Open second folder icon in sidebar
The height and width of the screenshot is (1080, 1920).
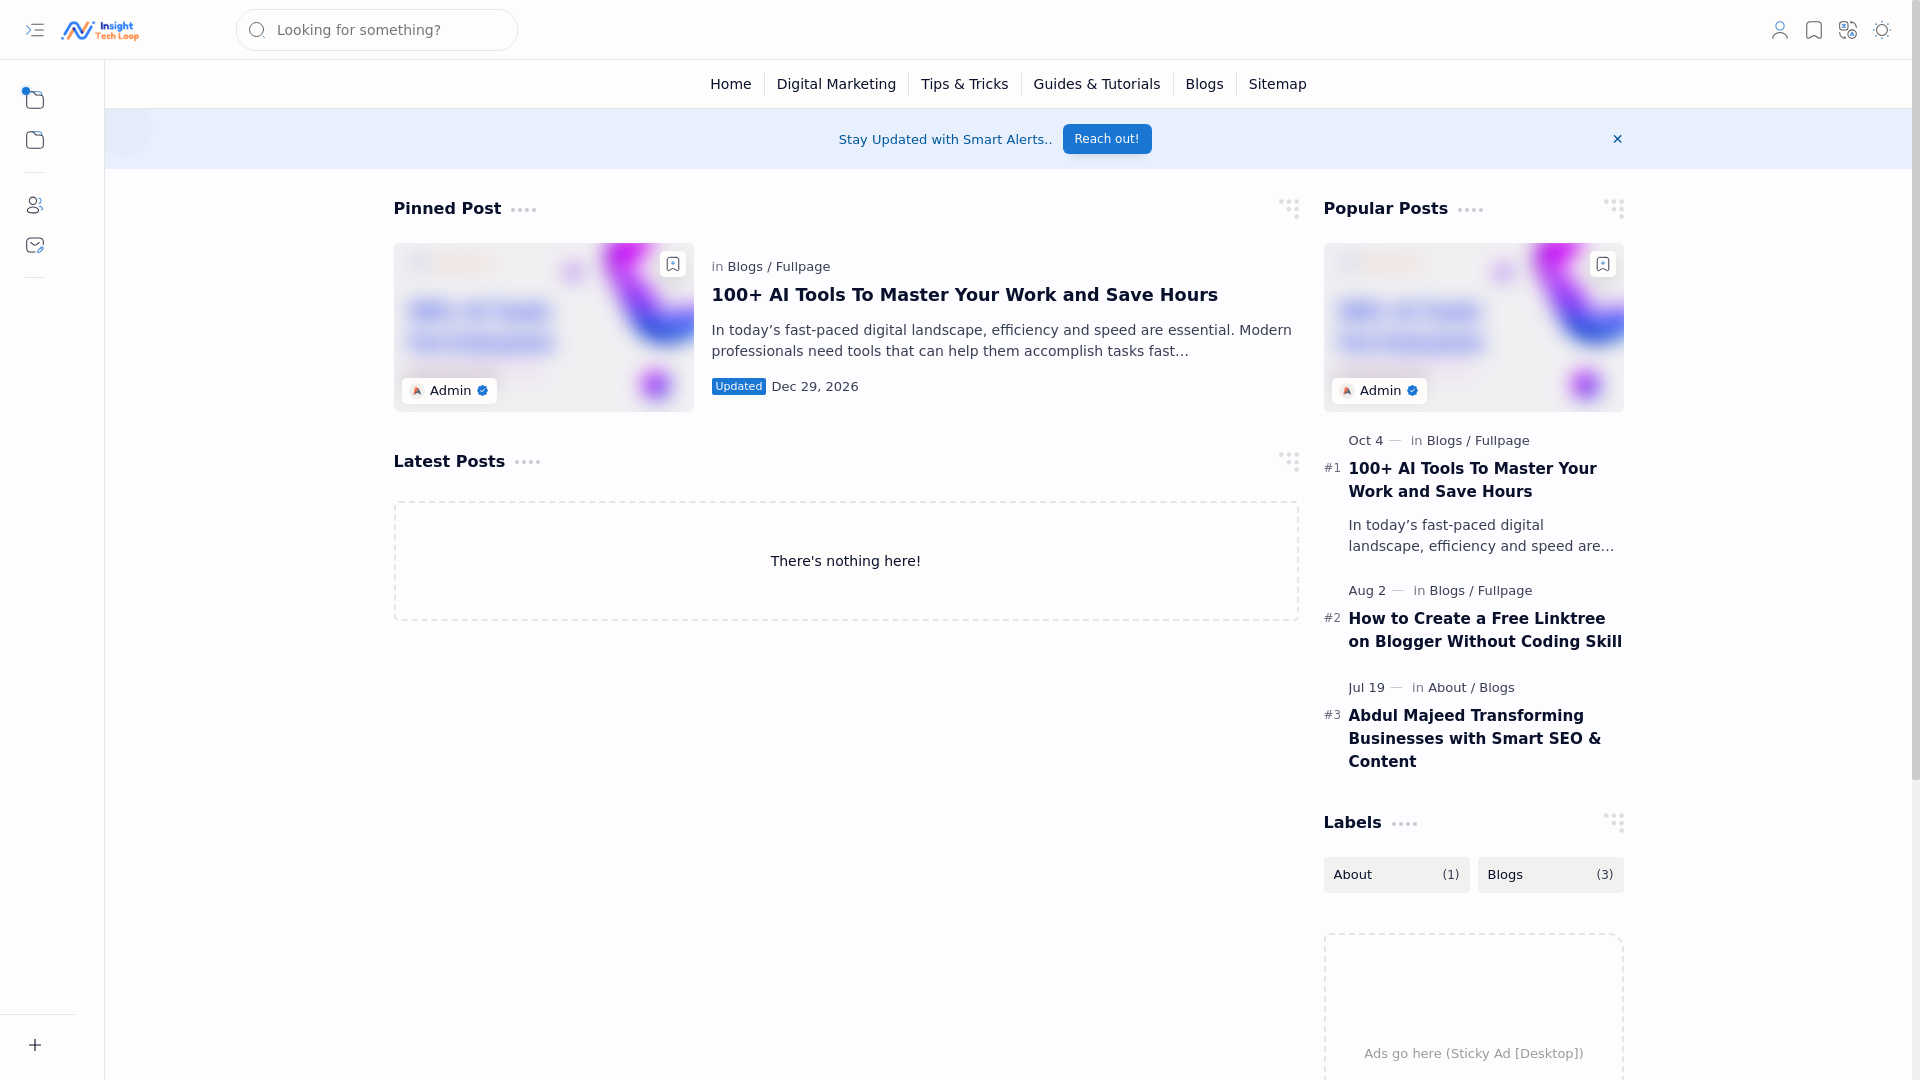click(x=35, y=140)
